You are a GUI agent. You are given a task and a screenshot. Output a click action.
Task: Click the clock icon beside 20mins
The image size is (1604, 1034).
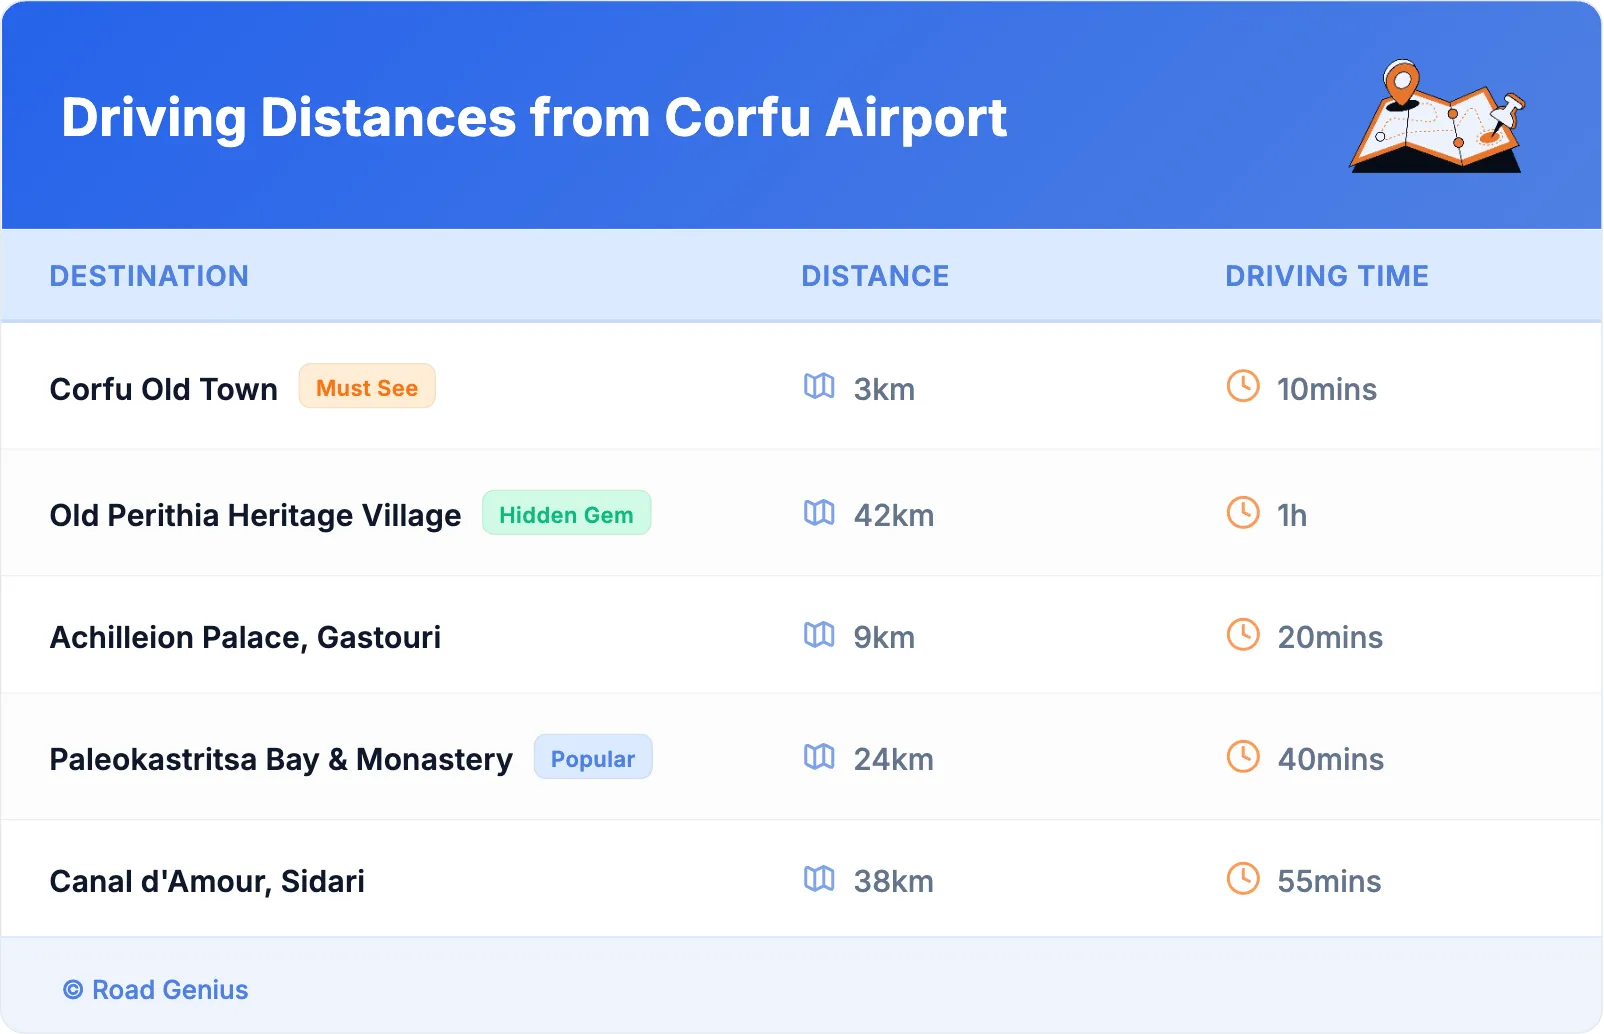1243,635
